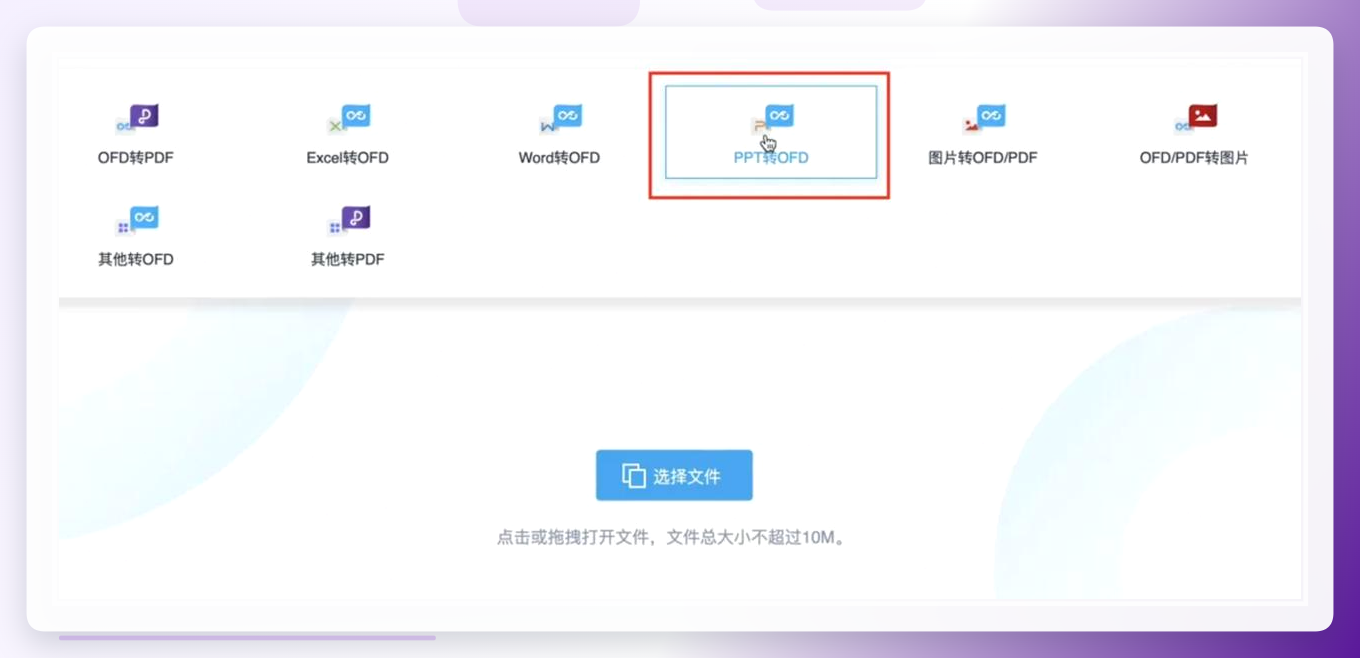Click the 选择文件 button

(674, 475)
